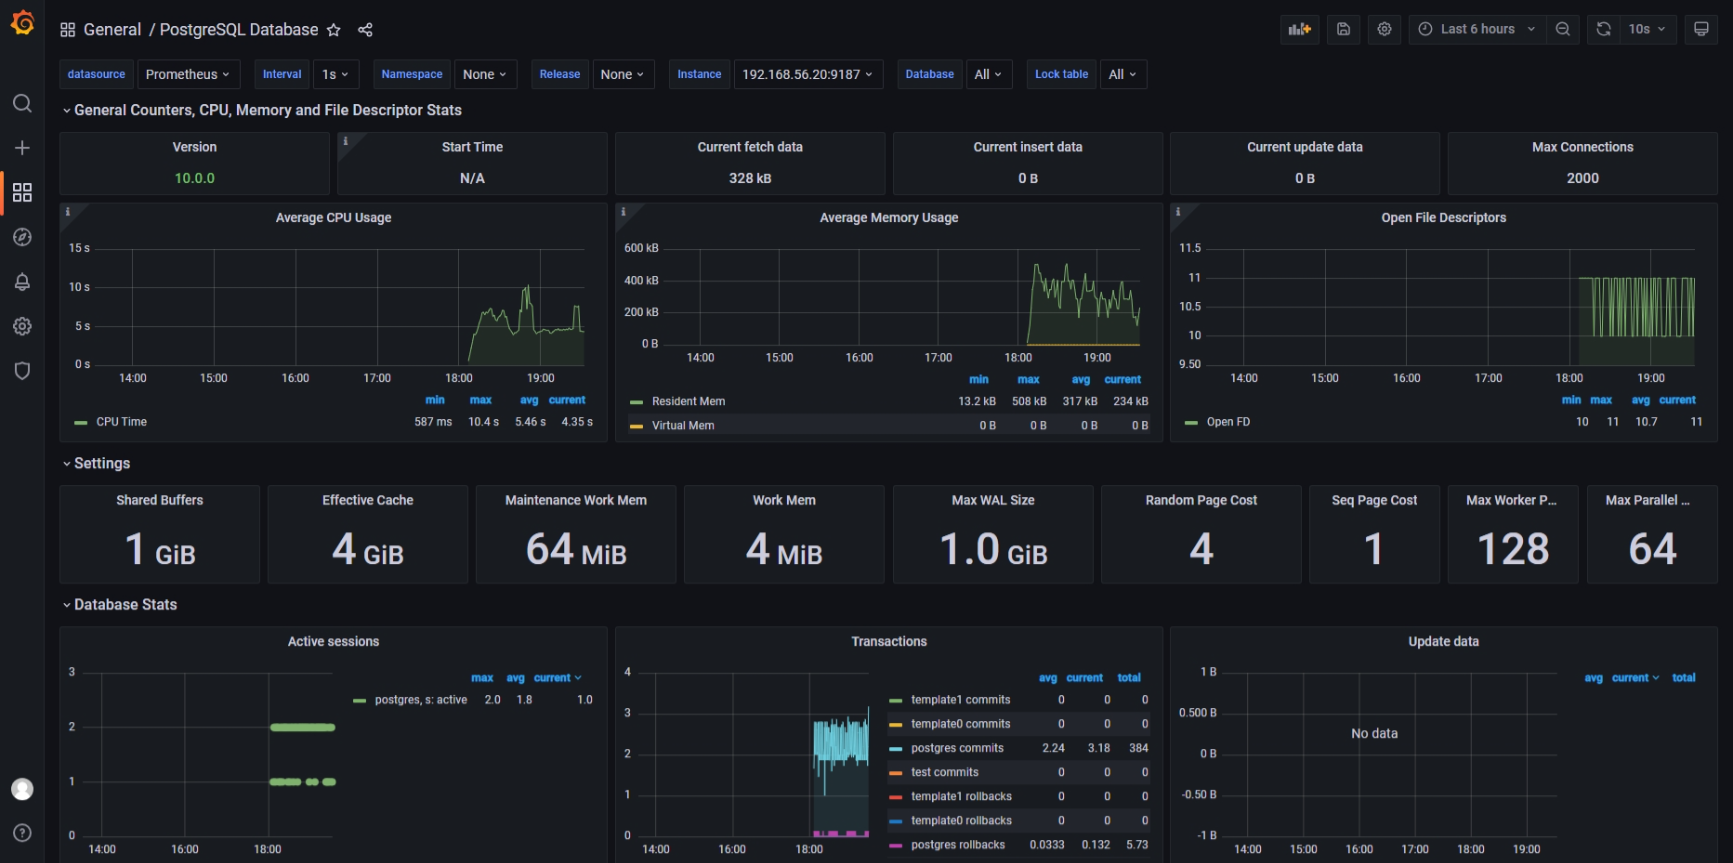Go to General folder breadcrumb

click(x=112, y=30)
